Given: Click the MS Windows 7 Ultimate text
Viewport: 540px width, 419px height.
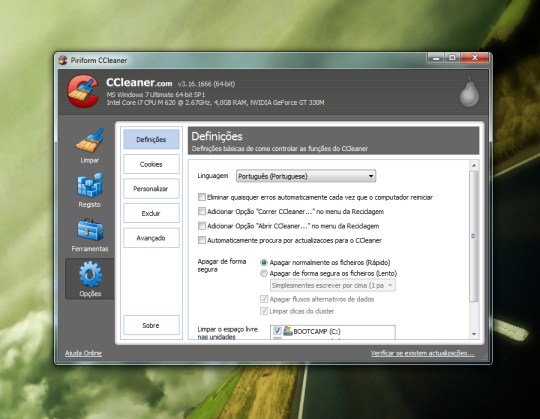Looking at the screenshot, I should (x=156, y=95).
